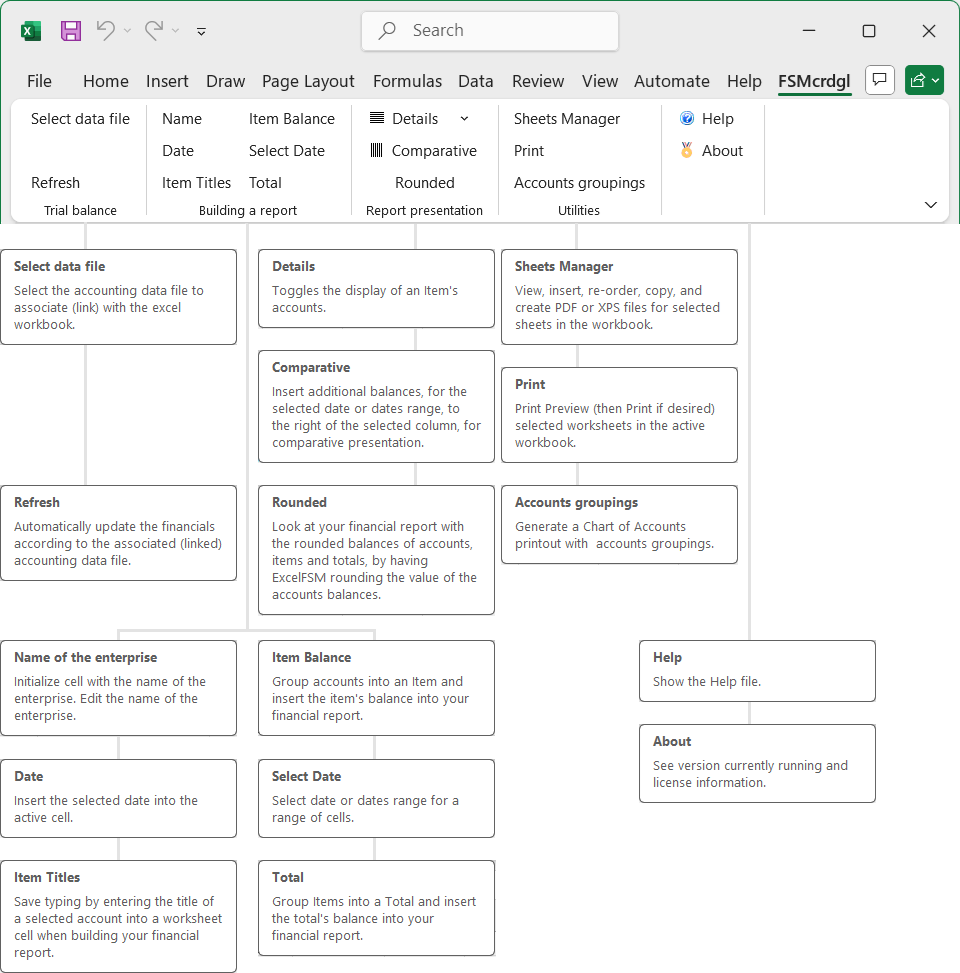Open the Comments speech bubble icon

pyautogui.click(x=880, y=80)
